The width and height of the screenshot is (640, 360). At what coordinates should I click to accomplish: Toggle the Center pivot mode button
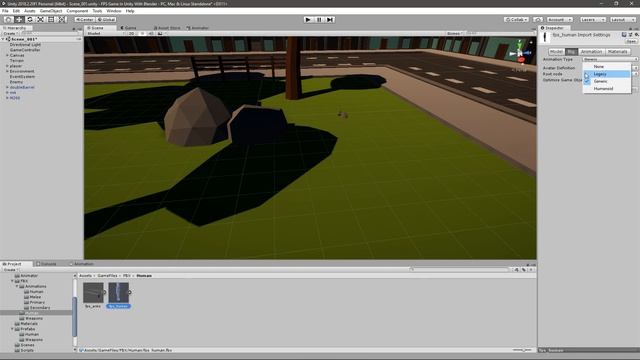point(85,20)
